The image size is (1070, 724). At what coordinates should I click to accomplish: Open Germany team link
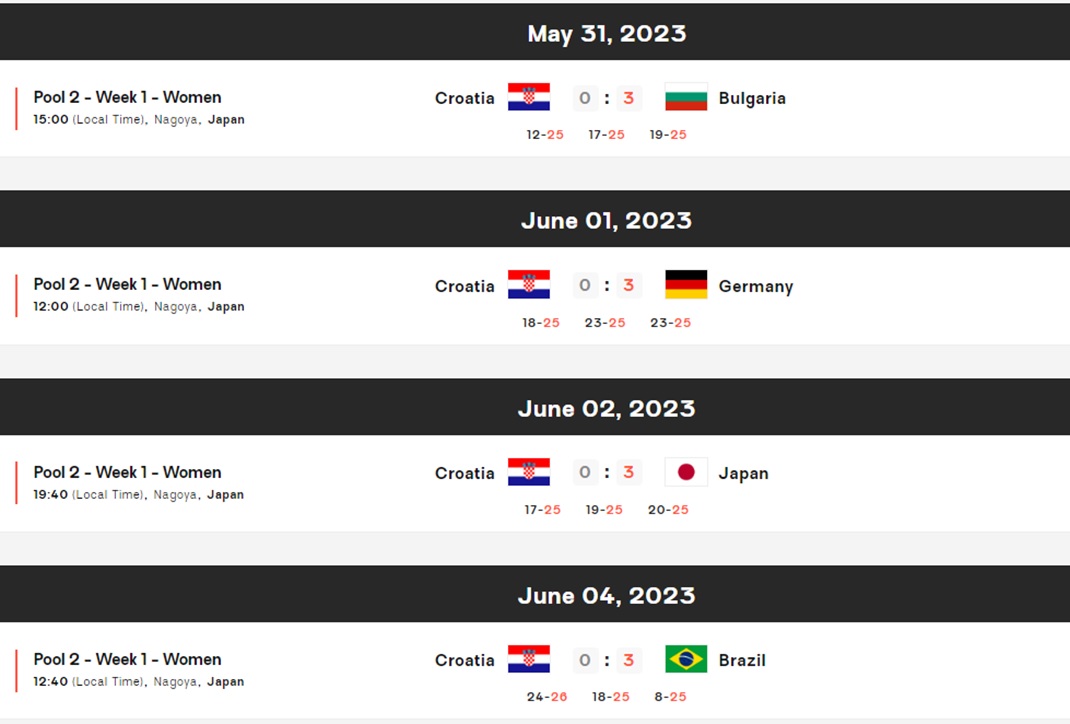pyautogui.click(x=756, y=286)
